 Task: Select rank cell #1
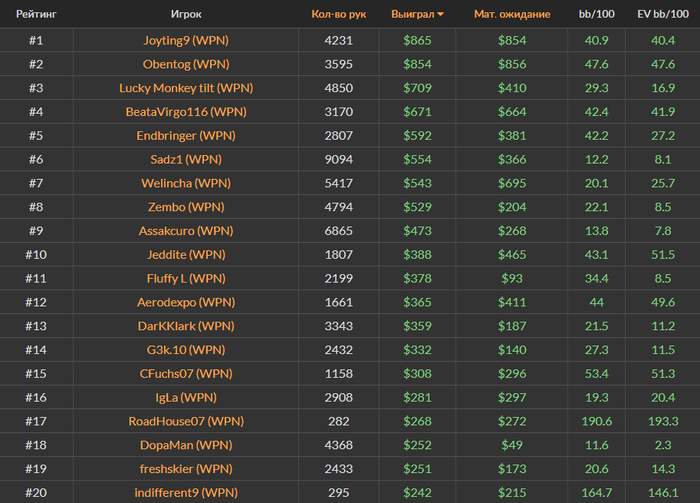tap(36, 41)
